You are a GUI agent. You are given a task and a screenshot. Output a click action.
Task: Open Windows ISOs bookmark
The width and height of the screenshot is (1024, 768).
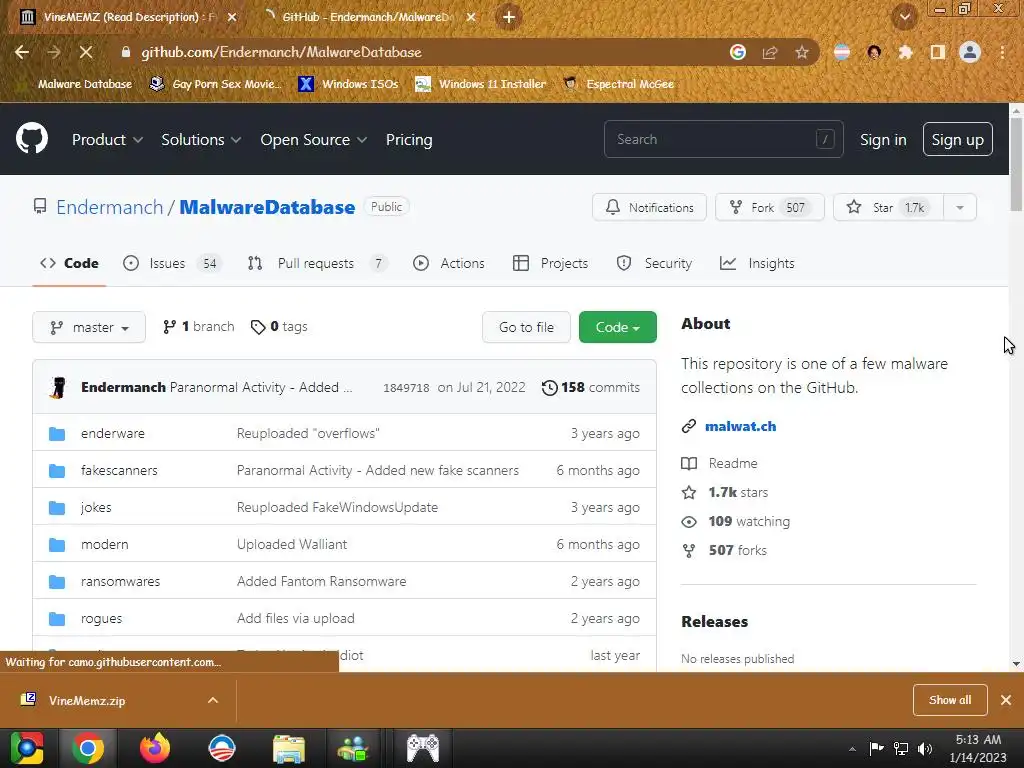tap(347, 84)
